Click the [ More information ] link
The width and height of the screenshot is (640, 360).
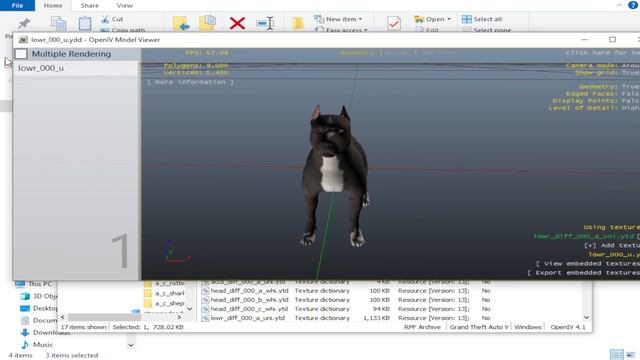(190, 82)
